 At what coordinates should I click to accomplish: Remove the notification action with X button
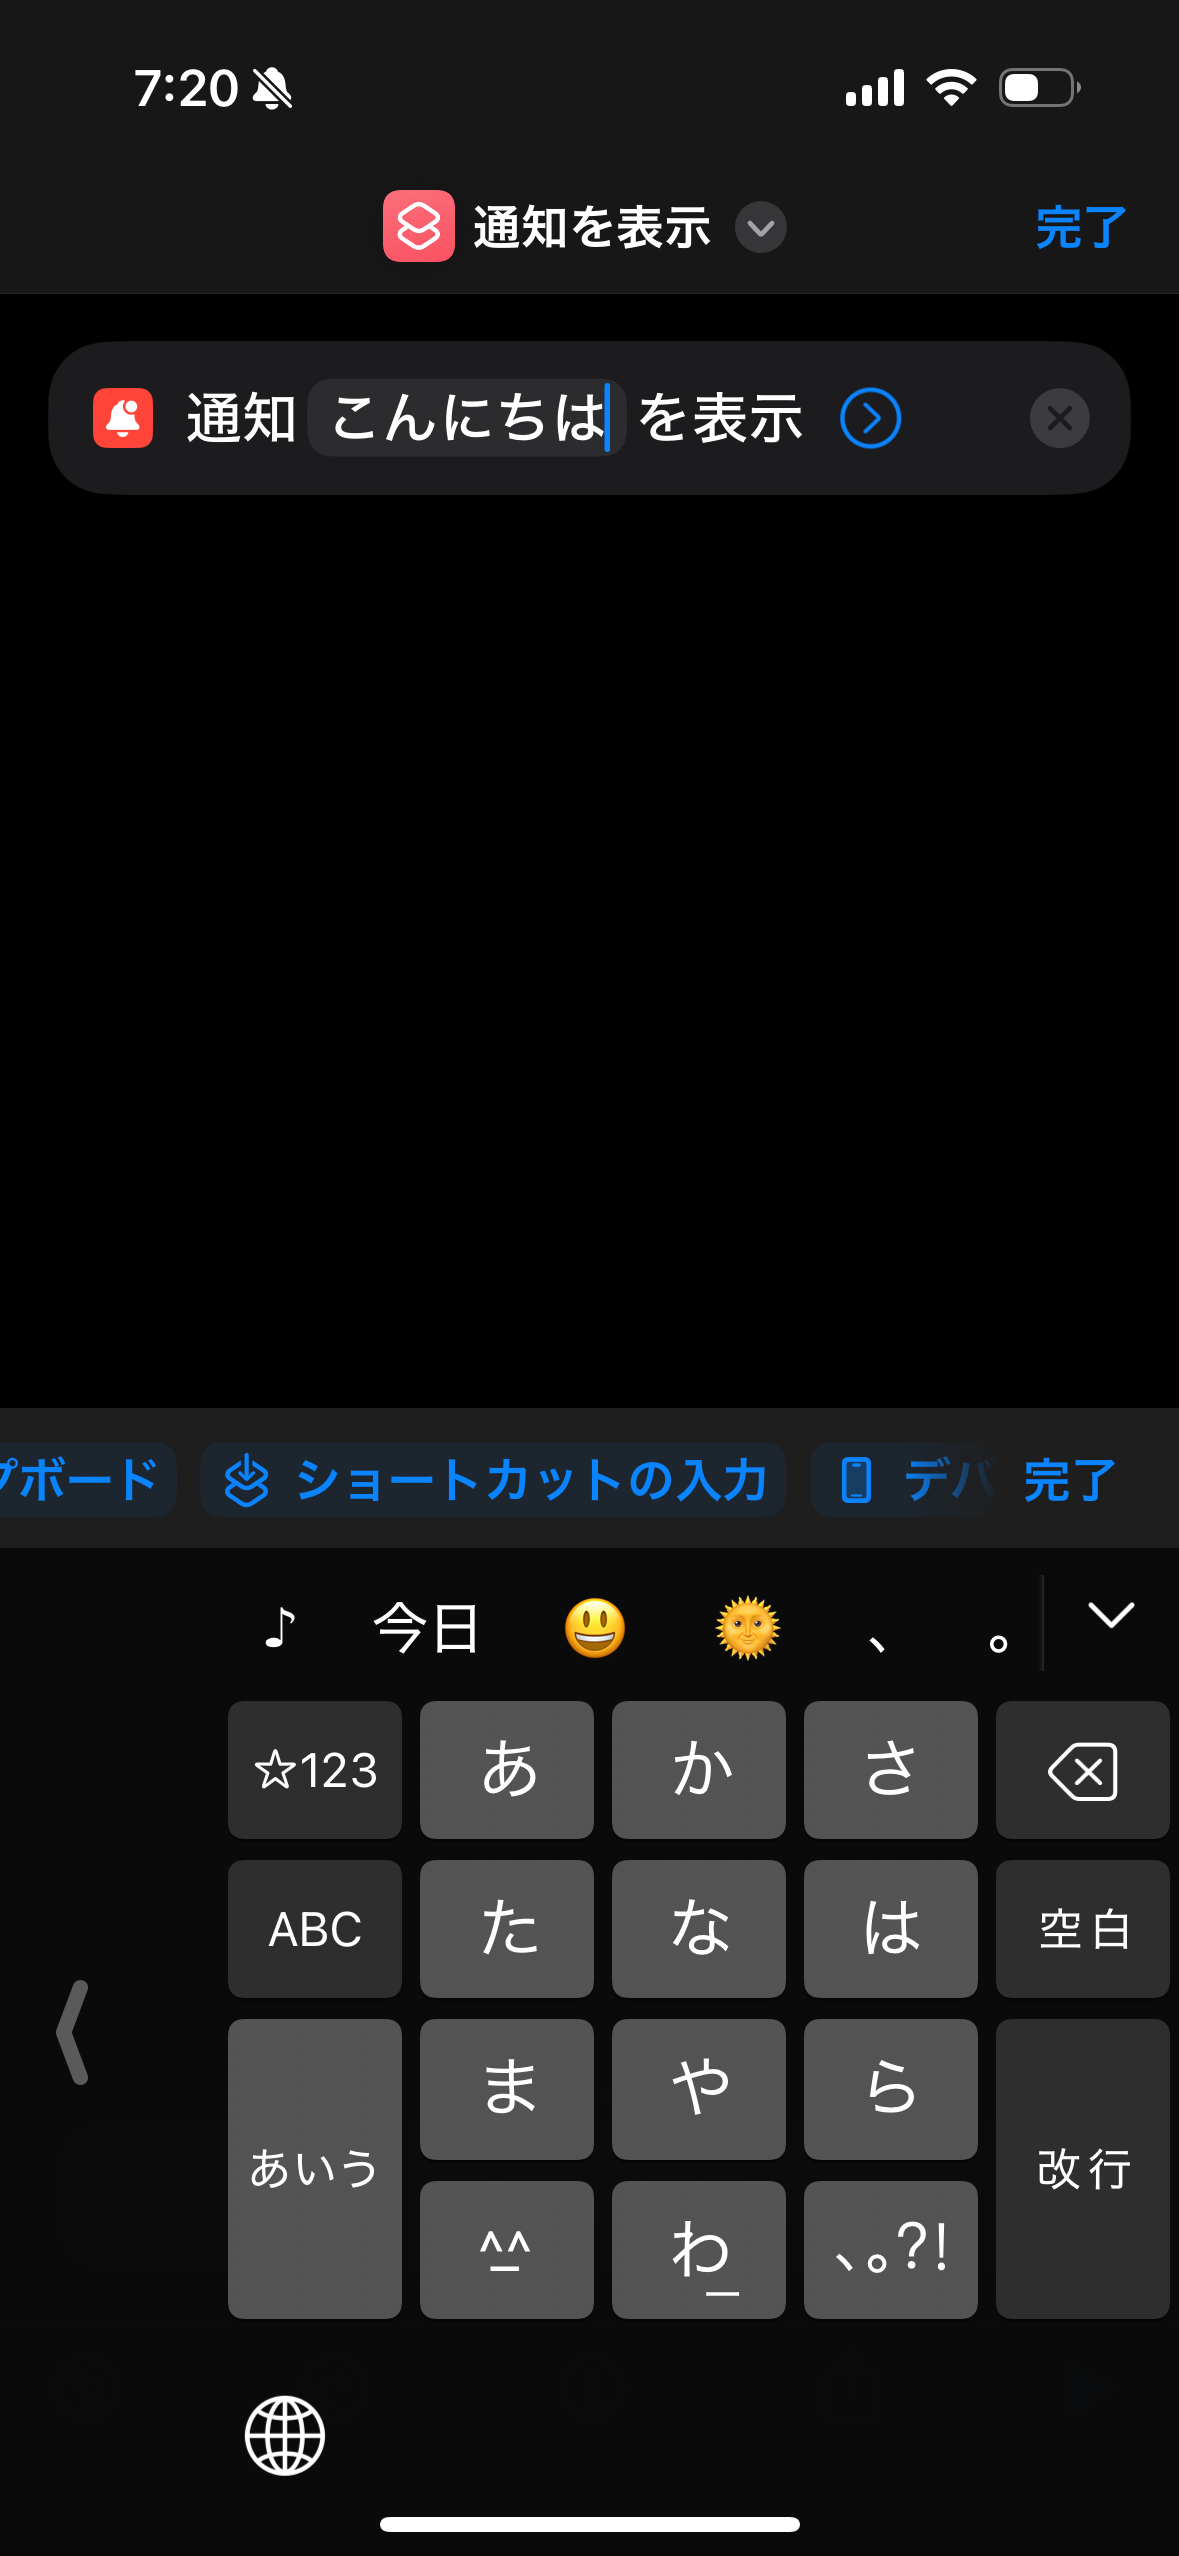pyautogui.click(x=1059, y=418)
